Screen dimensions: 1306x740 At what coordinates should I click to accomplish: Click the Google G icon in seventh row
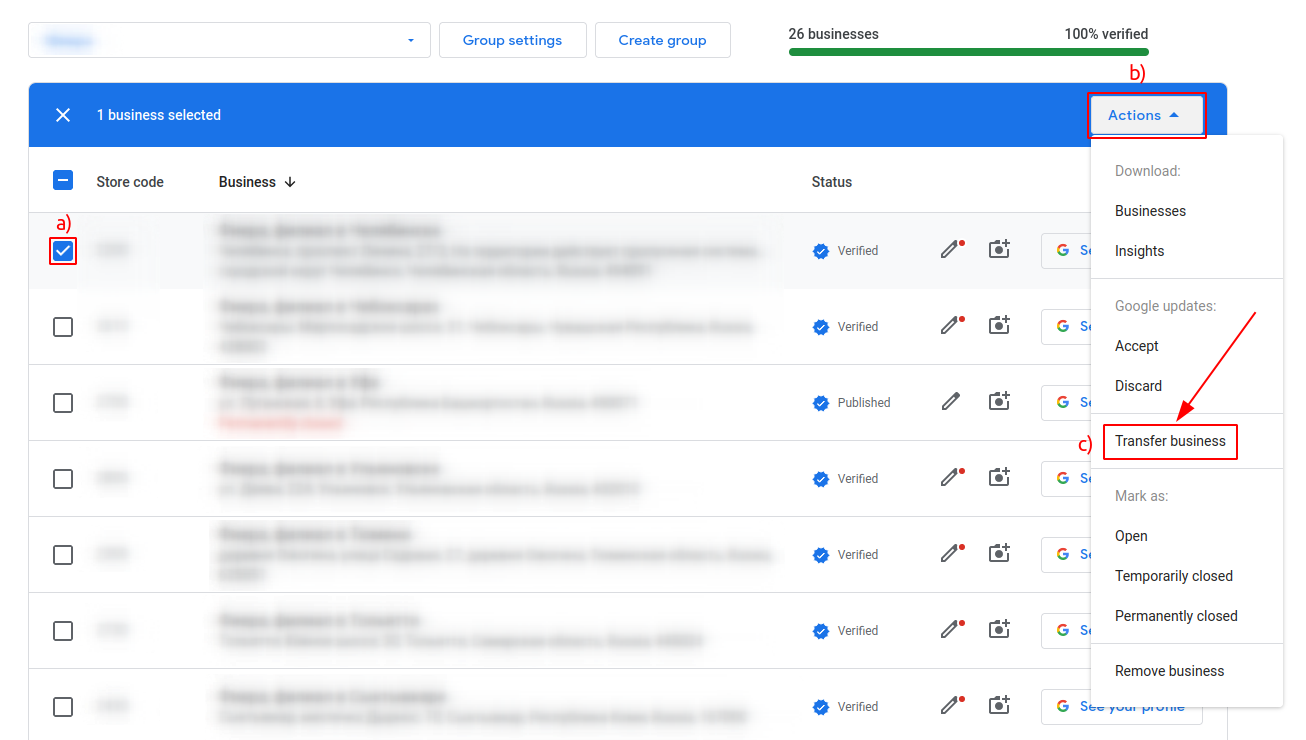tap(1063, 706)
